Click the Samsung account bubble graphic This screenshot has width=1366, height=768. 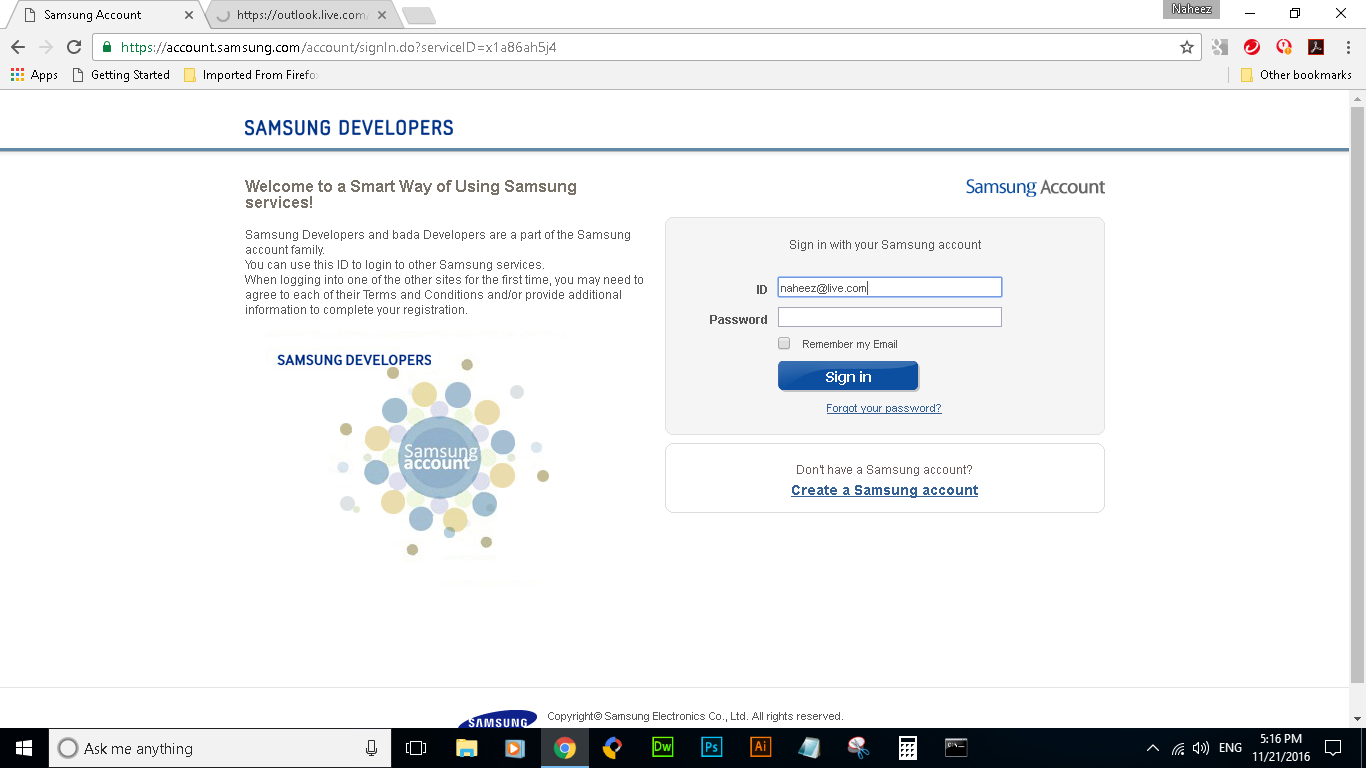click(x=440, y=457)
